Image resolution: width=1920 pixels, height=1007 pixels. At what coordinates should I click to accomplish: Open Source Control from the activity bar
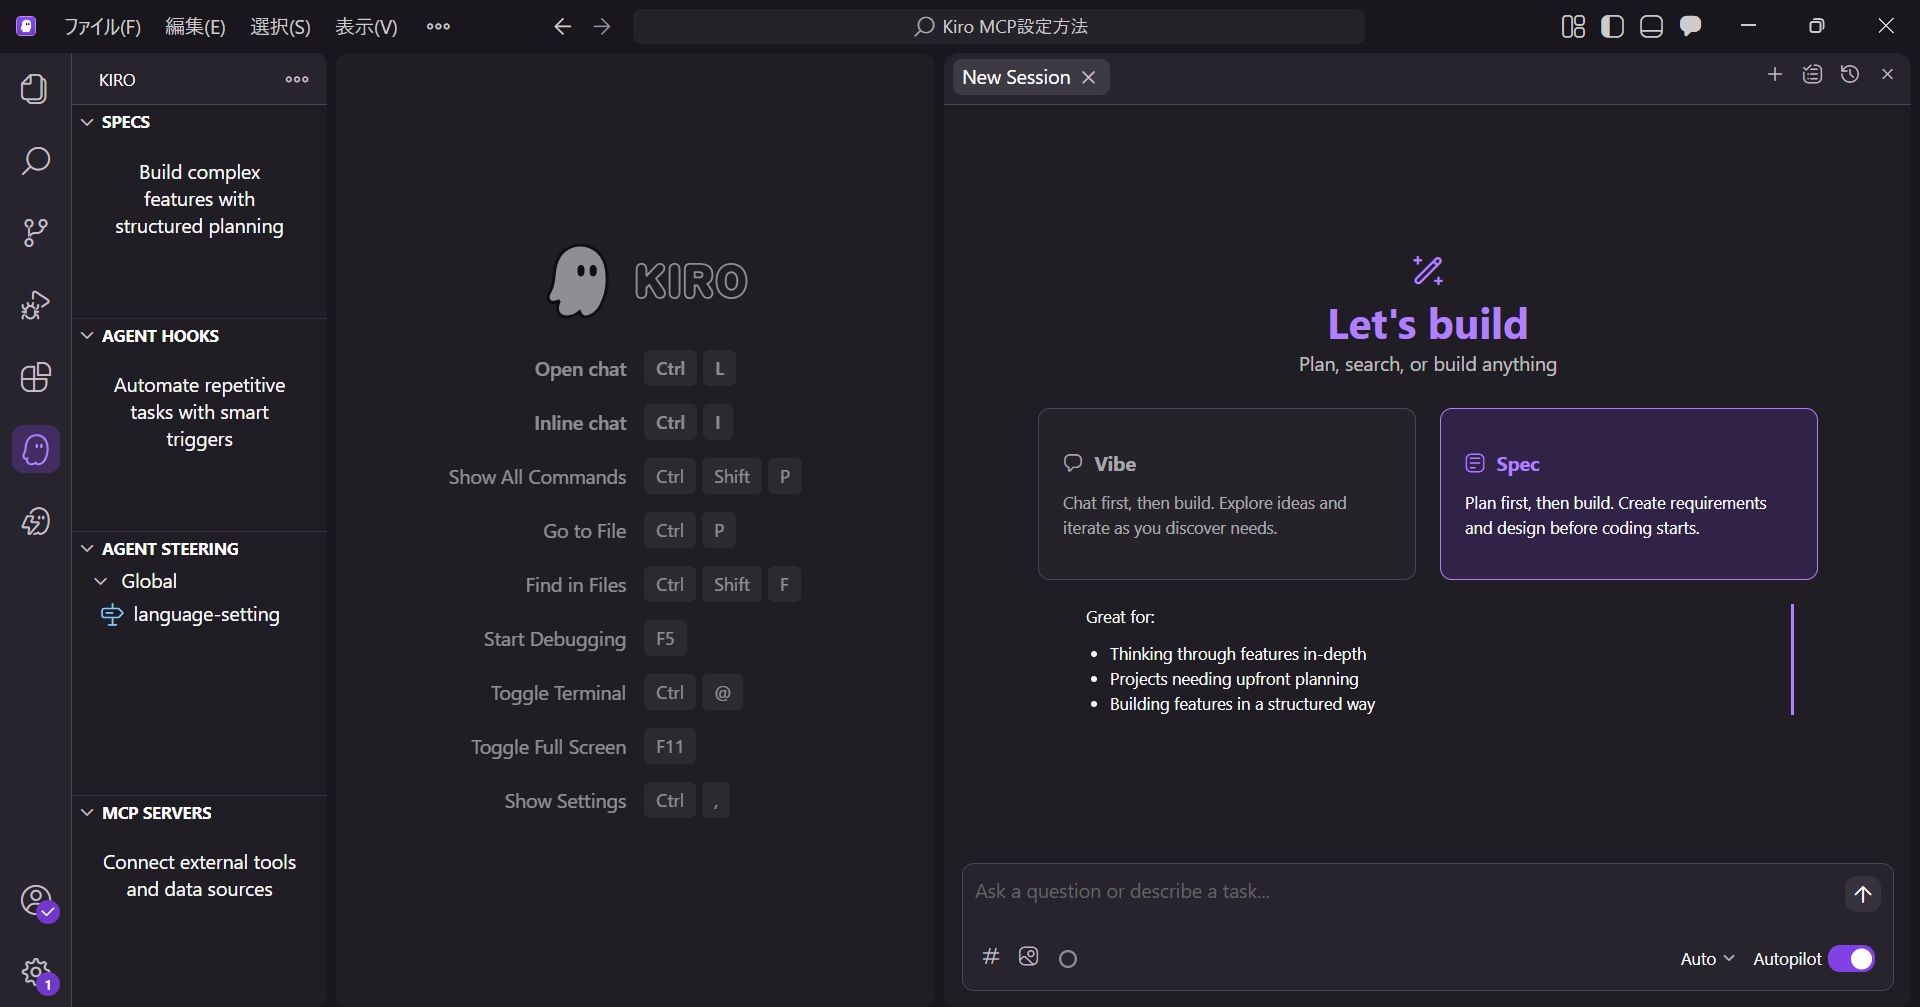pyautogui.click(x=35, y=233)
